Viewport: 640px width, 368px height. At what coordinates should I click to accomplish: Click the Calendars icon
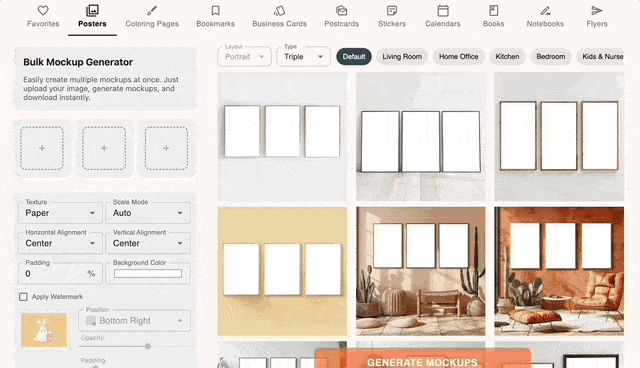click(x=443, y=11)
